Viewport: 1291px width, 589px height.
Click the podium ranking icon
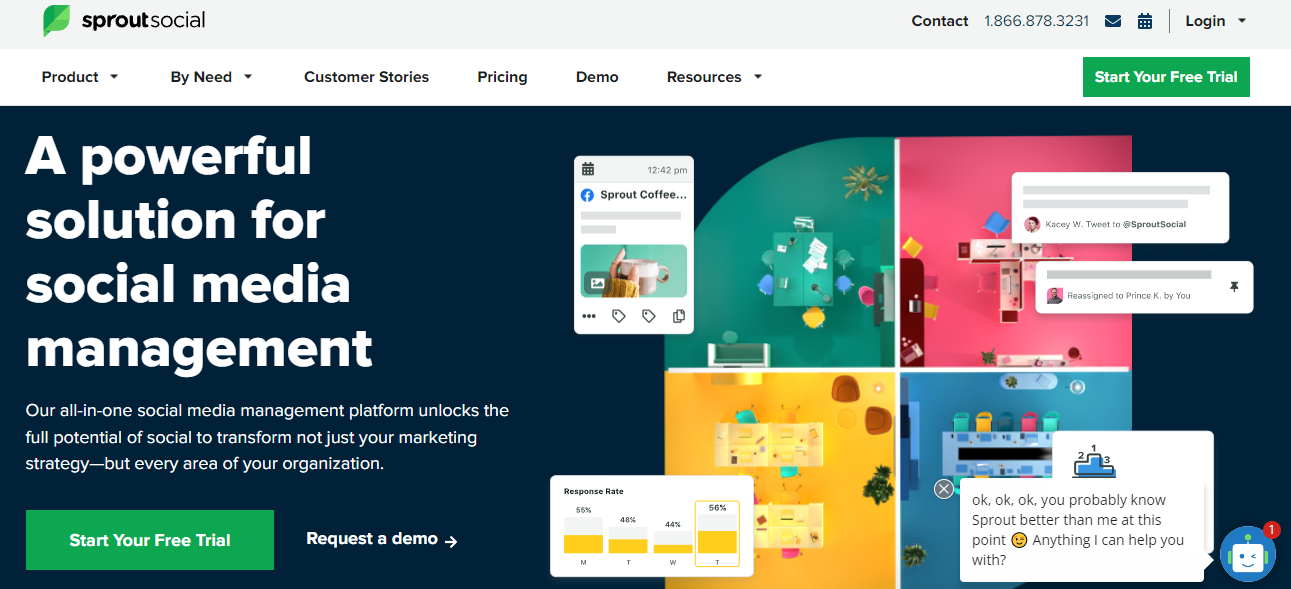tap(1094, 460)
